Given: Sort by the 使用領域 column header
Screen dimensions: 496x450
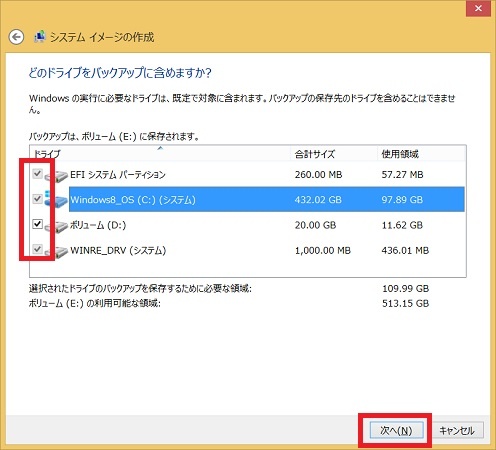Looking at the screenshot, I should point(422,154).
